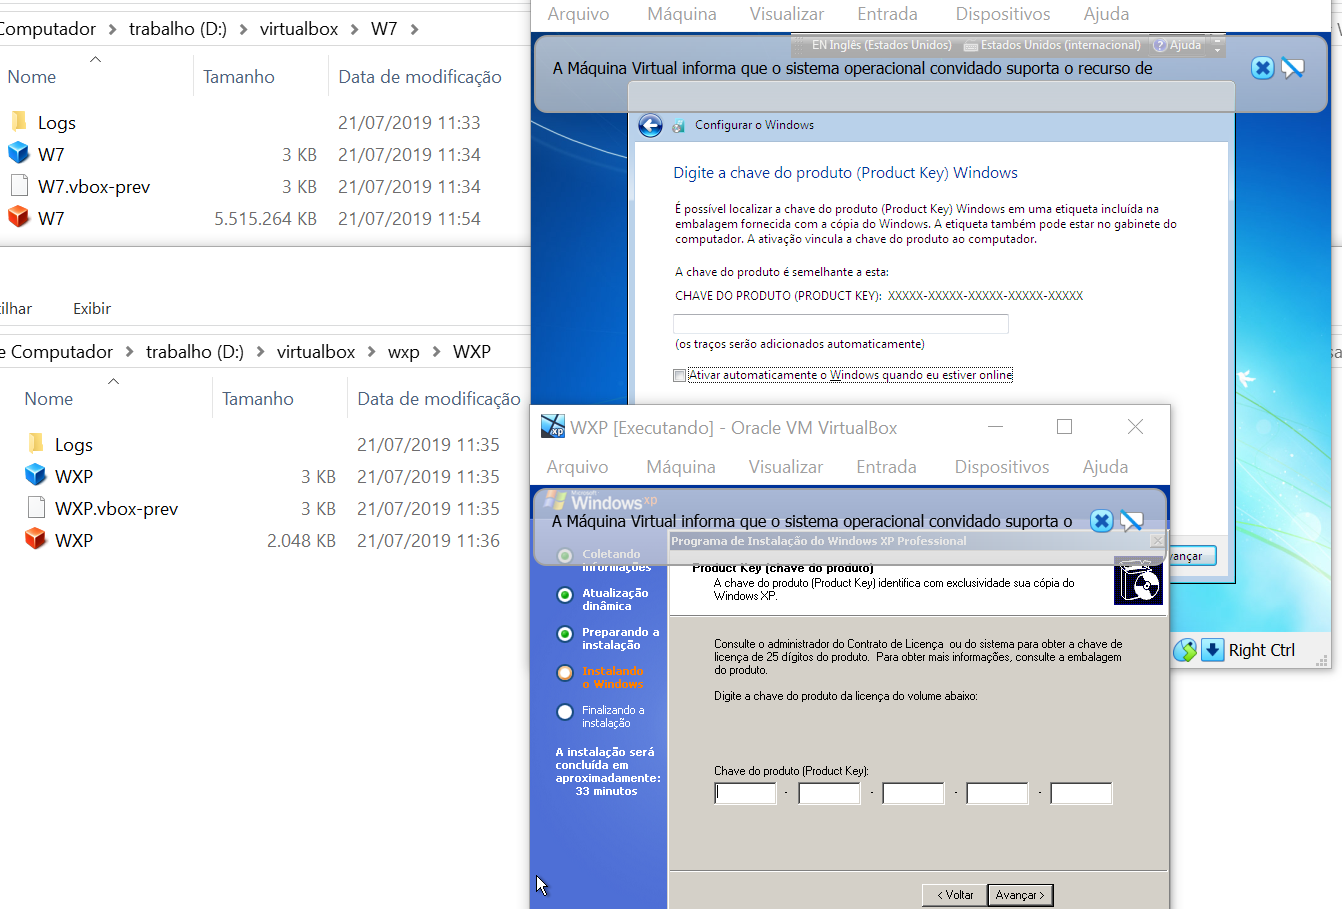
Task: Close the Windows XP Professional installer dialog
Action: (1157, 541)
